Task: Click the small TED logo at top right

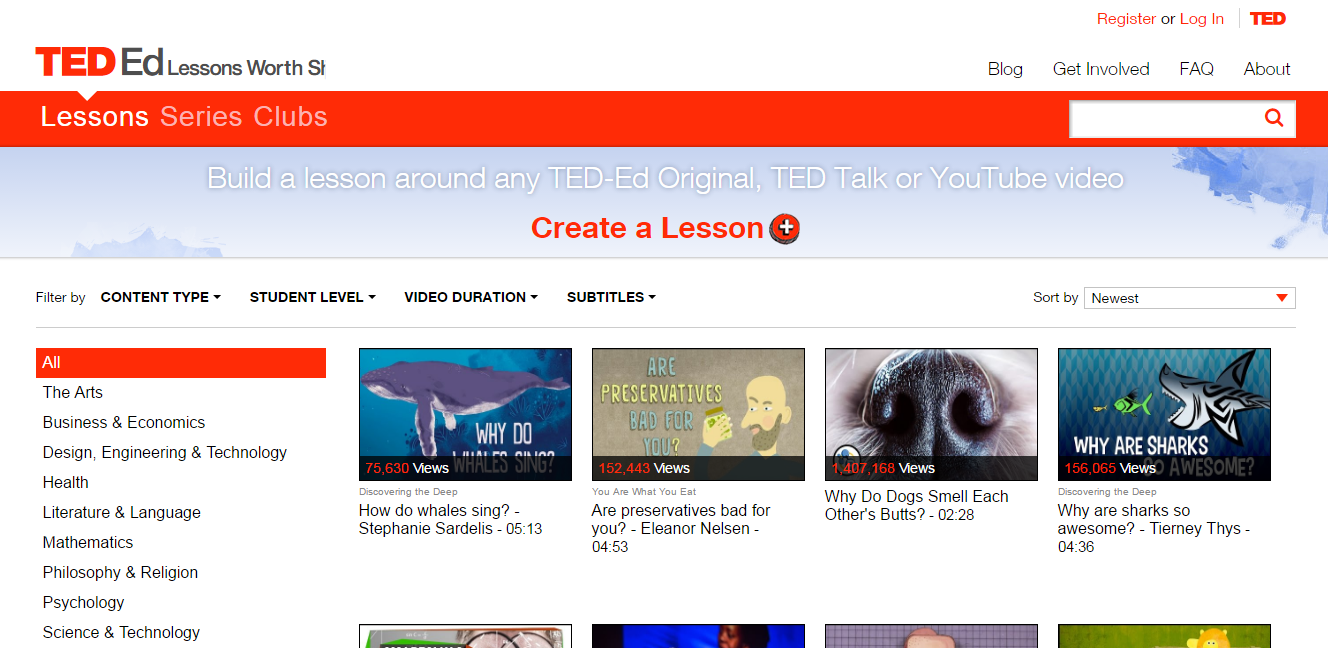Action: click(x=1267, y=19)
